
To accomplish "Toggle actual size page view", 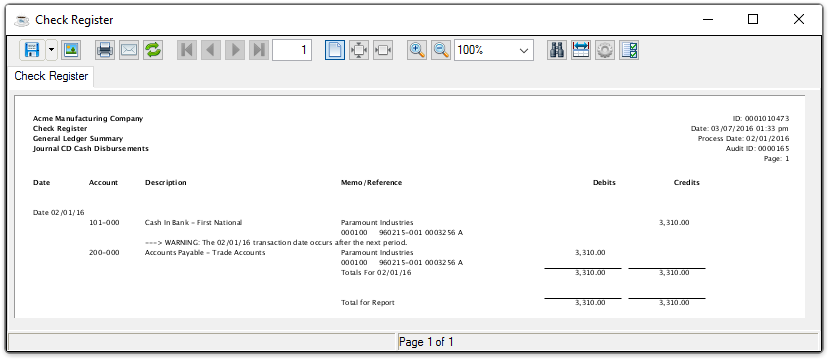I will [x=335, y=50].
